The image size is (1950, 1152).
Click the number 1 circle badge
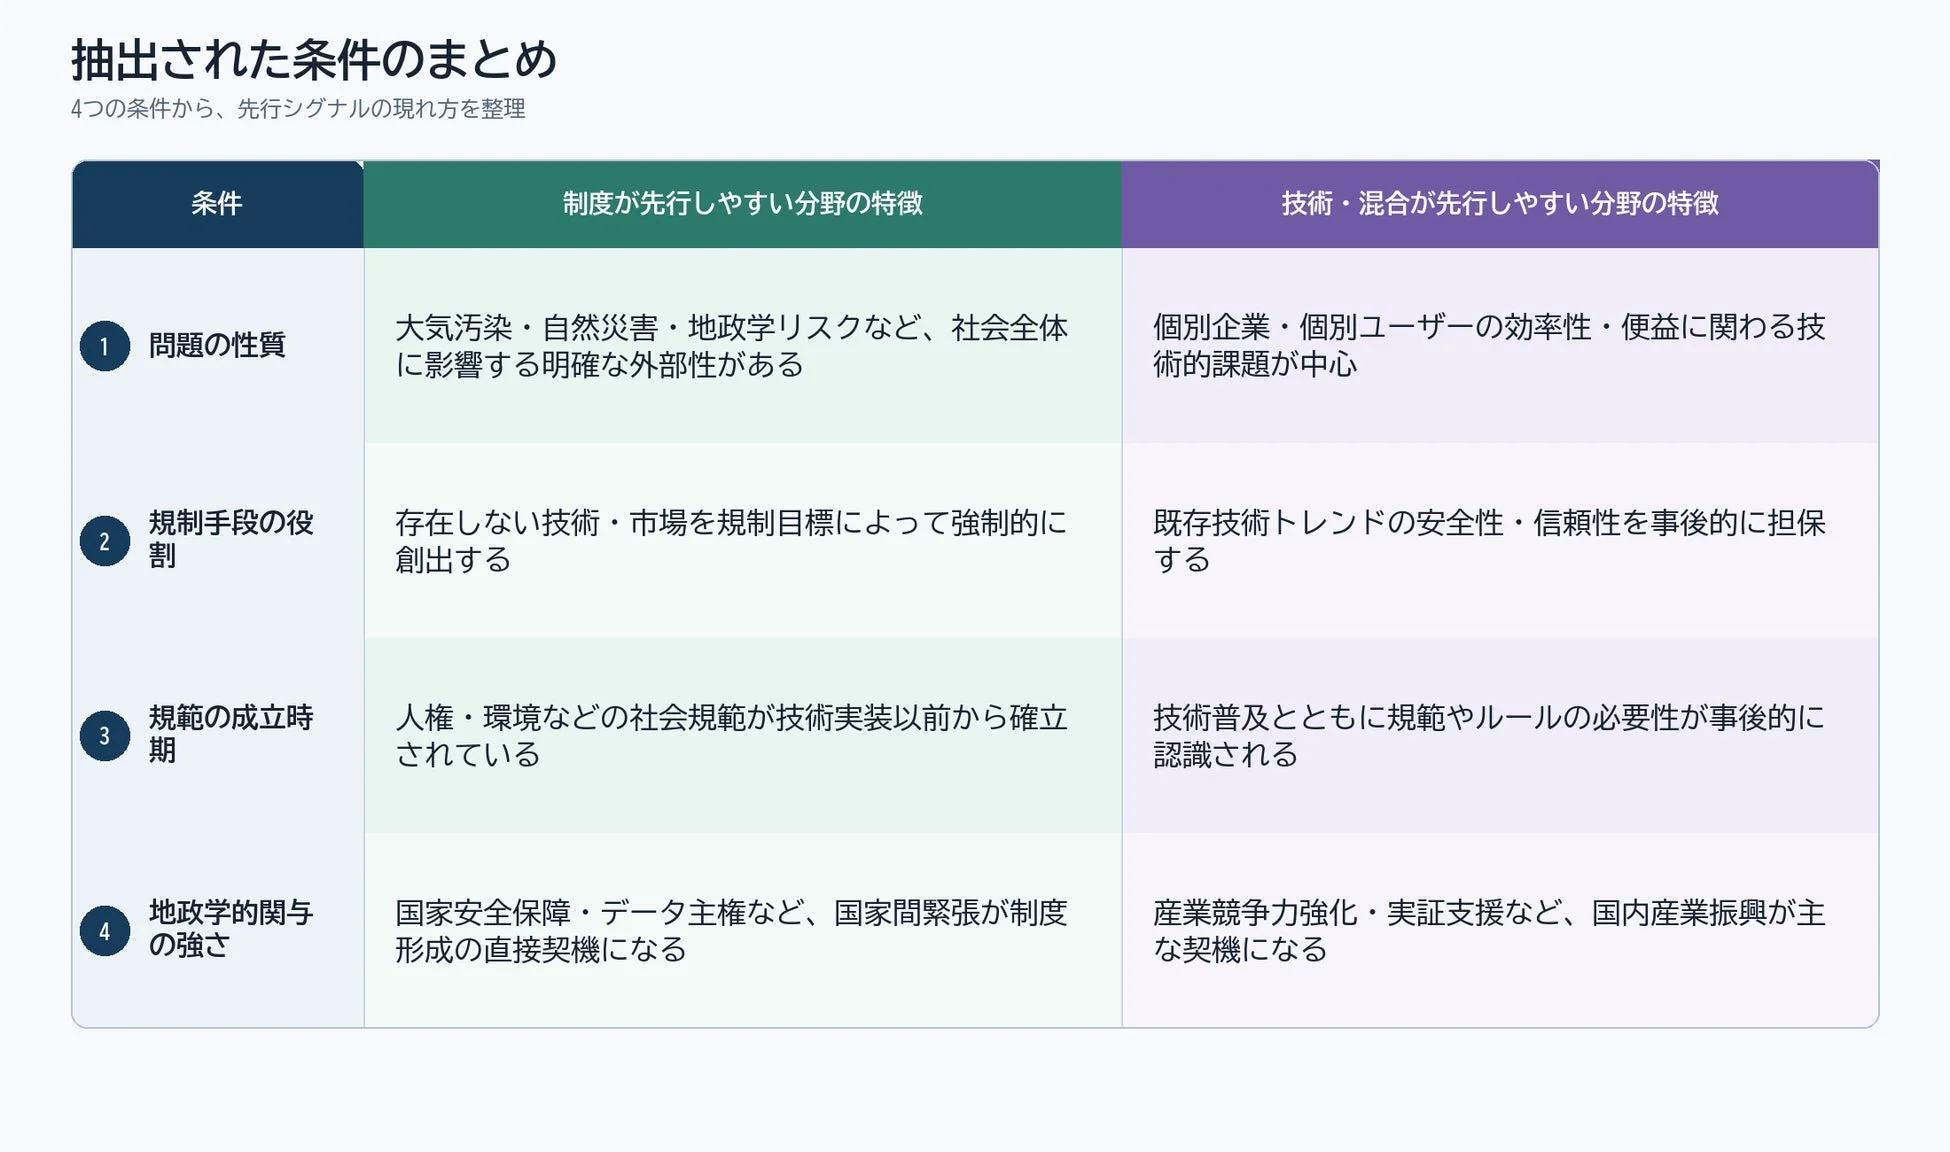coord(105,346)
